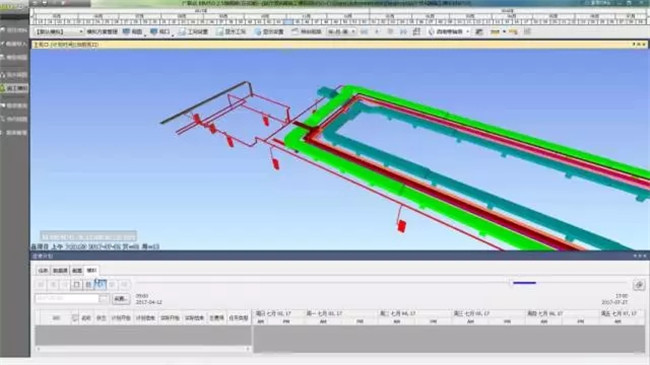Open the default simulation scheme dropdown
Image resolution: width=650 pixels, height=365 pixels.
pos(59,32)
